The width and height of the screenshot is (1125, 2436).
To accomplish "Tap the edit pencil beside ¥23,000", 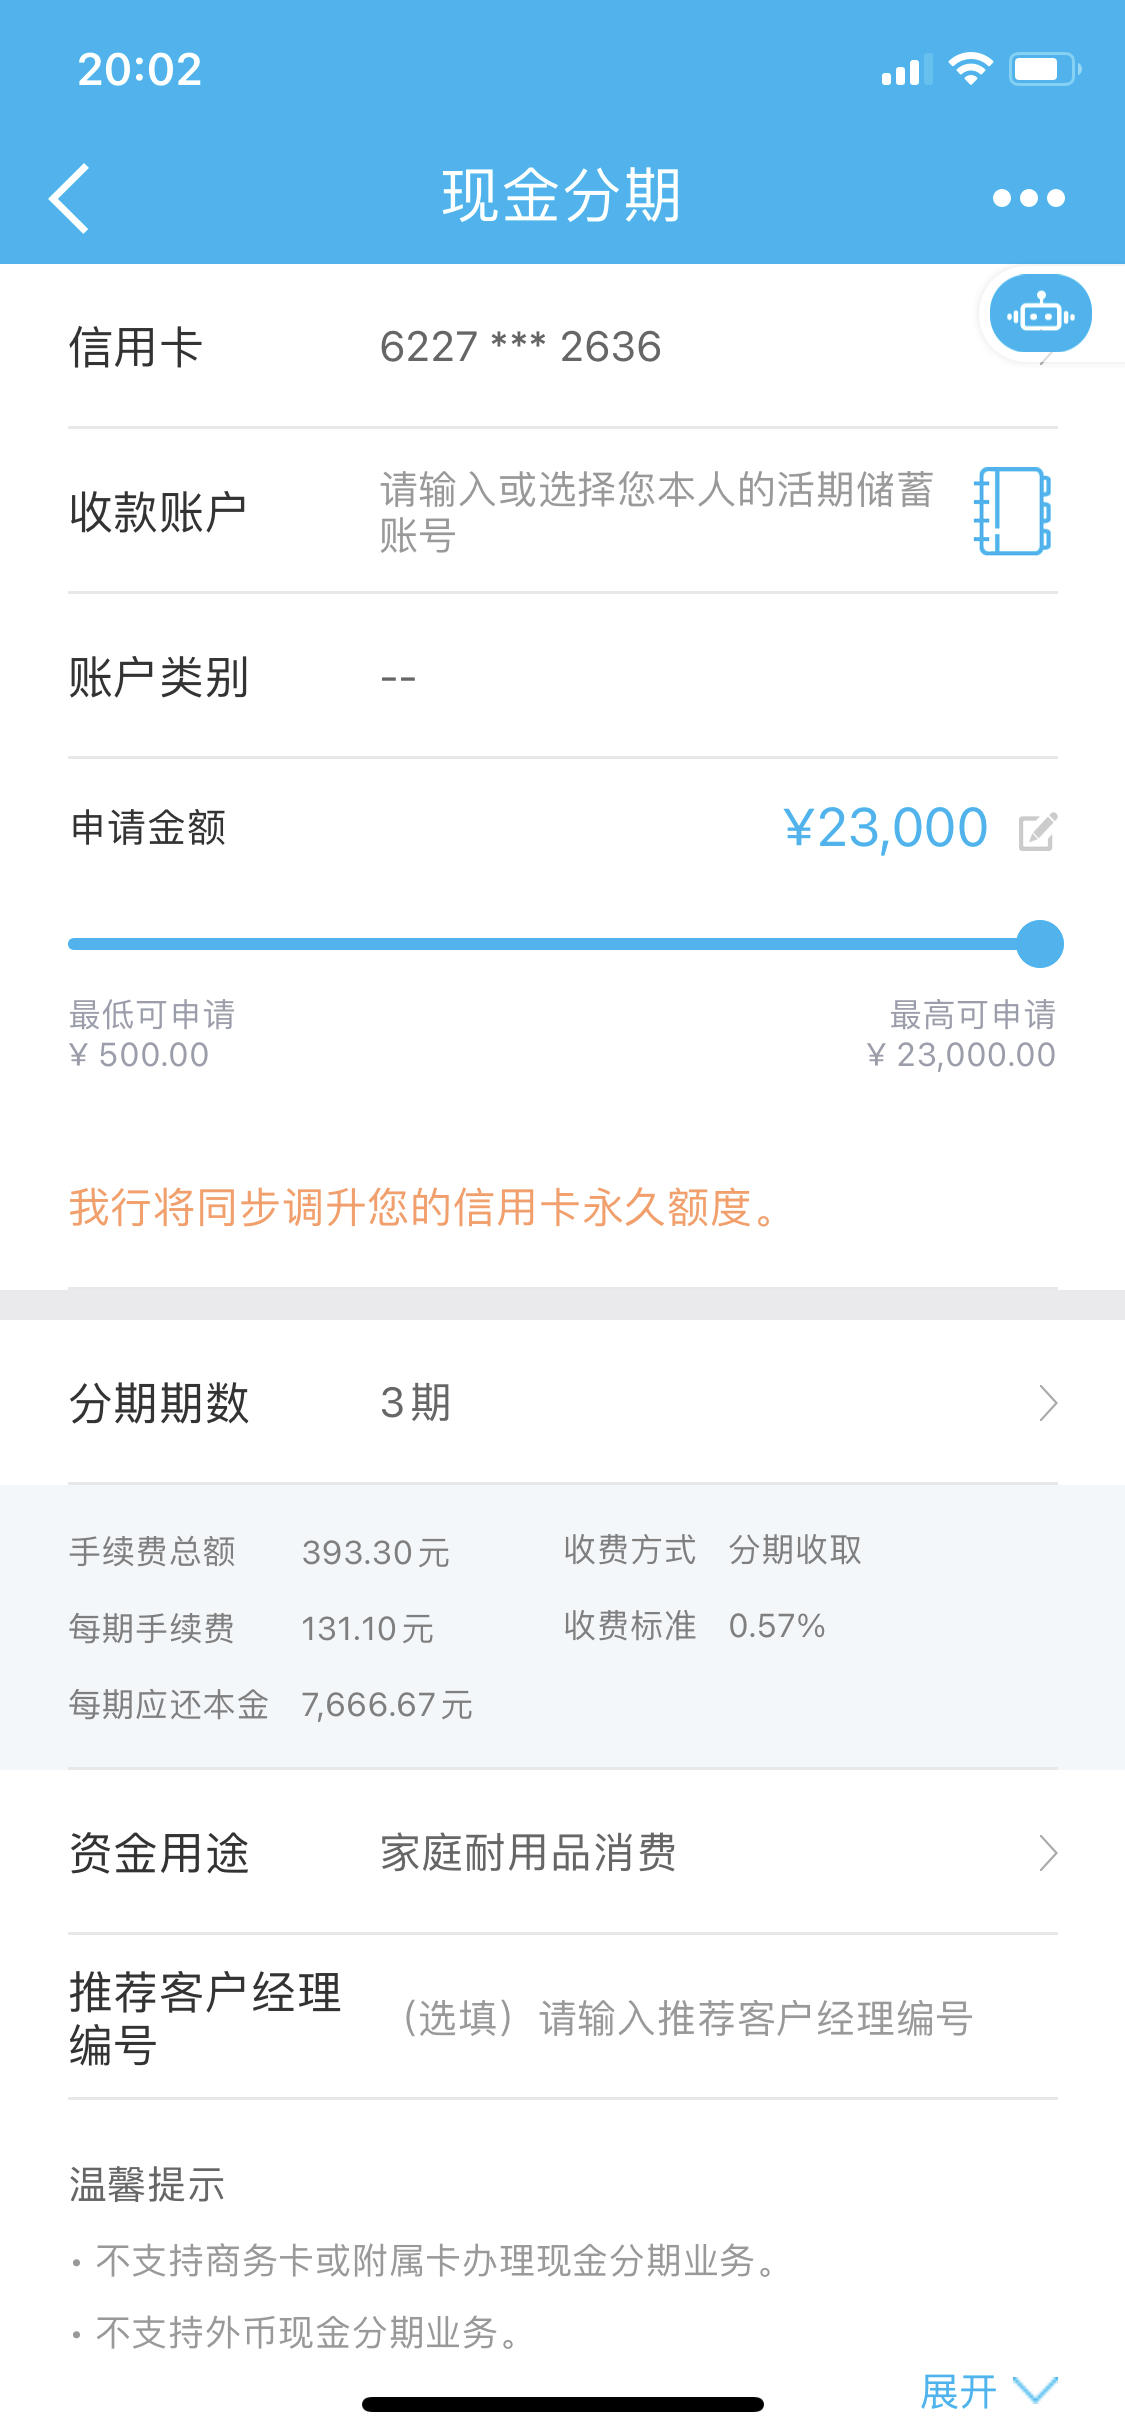I will click(x=1037, y=831).
